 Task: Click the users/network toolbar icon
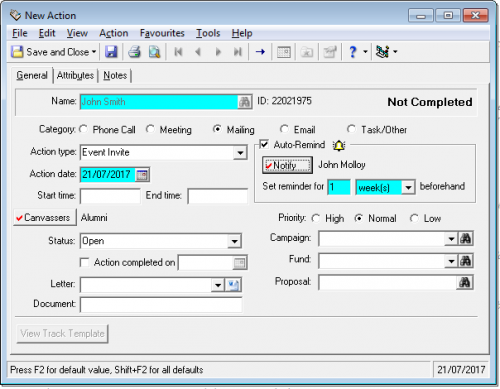(382, 52)
